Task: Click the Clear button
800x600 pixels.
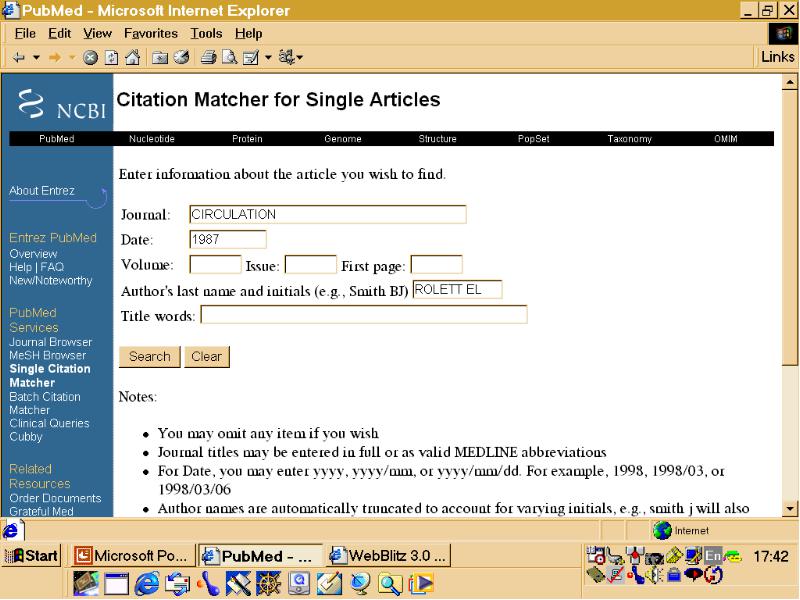Action: 207,356
